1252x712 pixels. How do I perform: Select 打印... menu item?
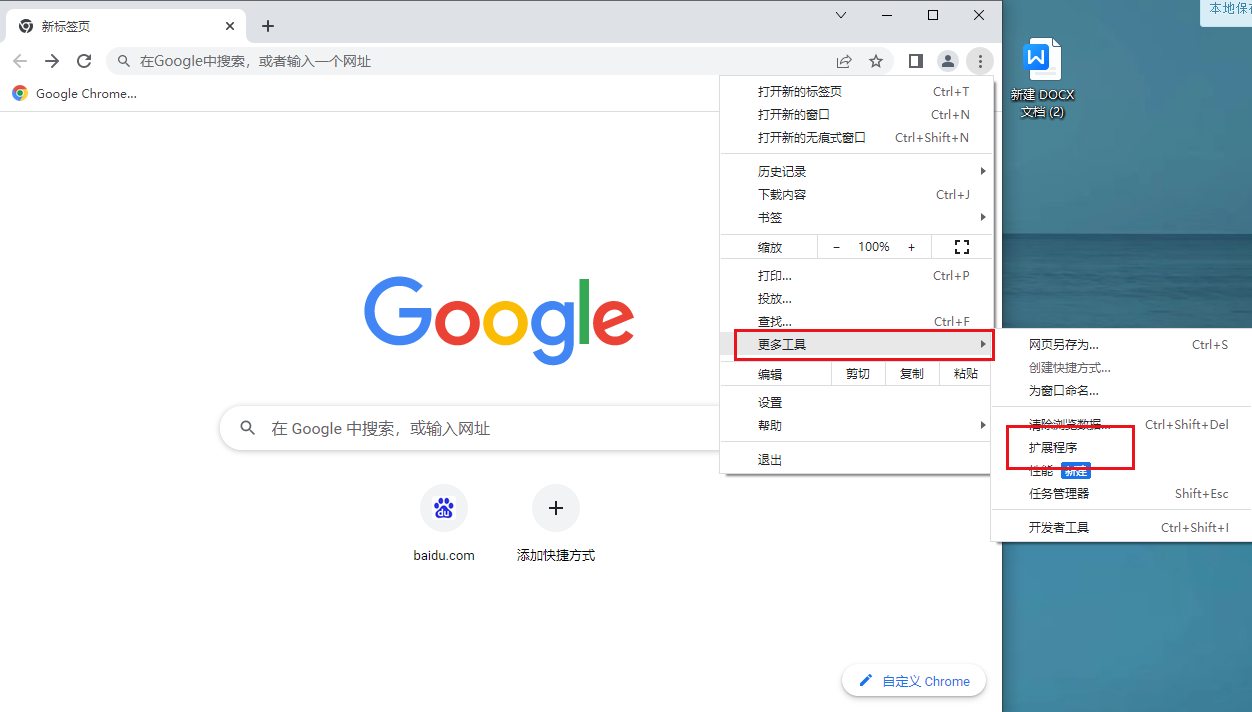coord(856,275)
